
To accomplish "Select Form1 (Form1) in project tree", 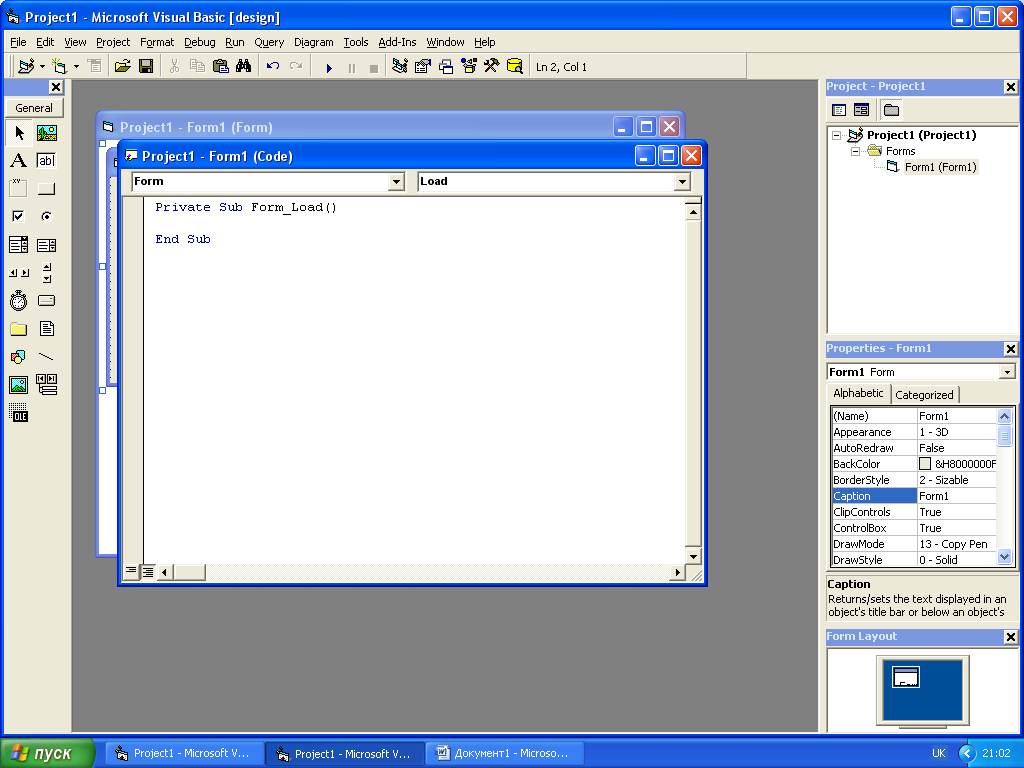I will (940, 167).
